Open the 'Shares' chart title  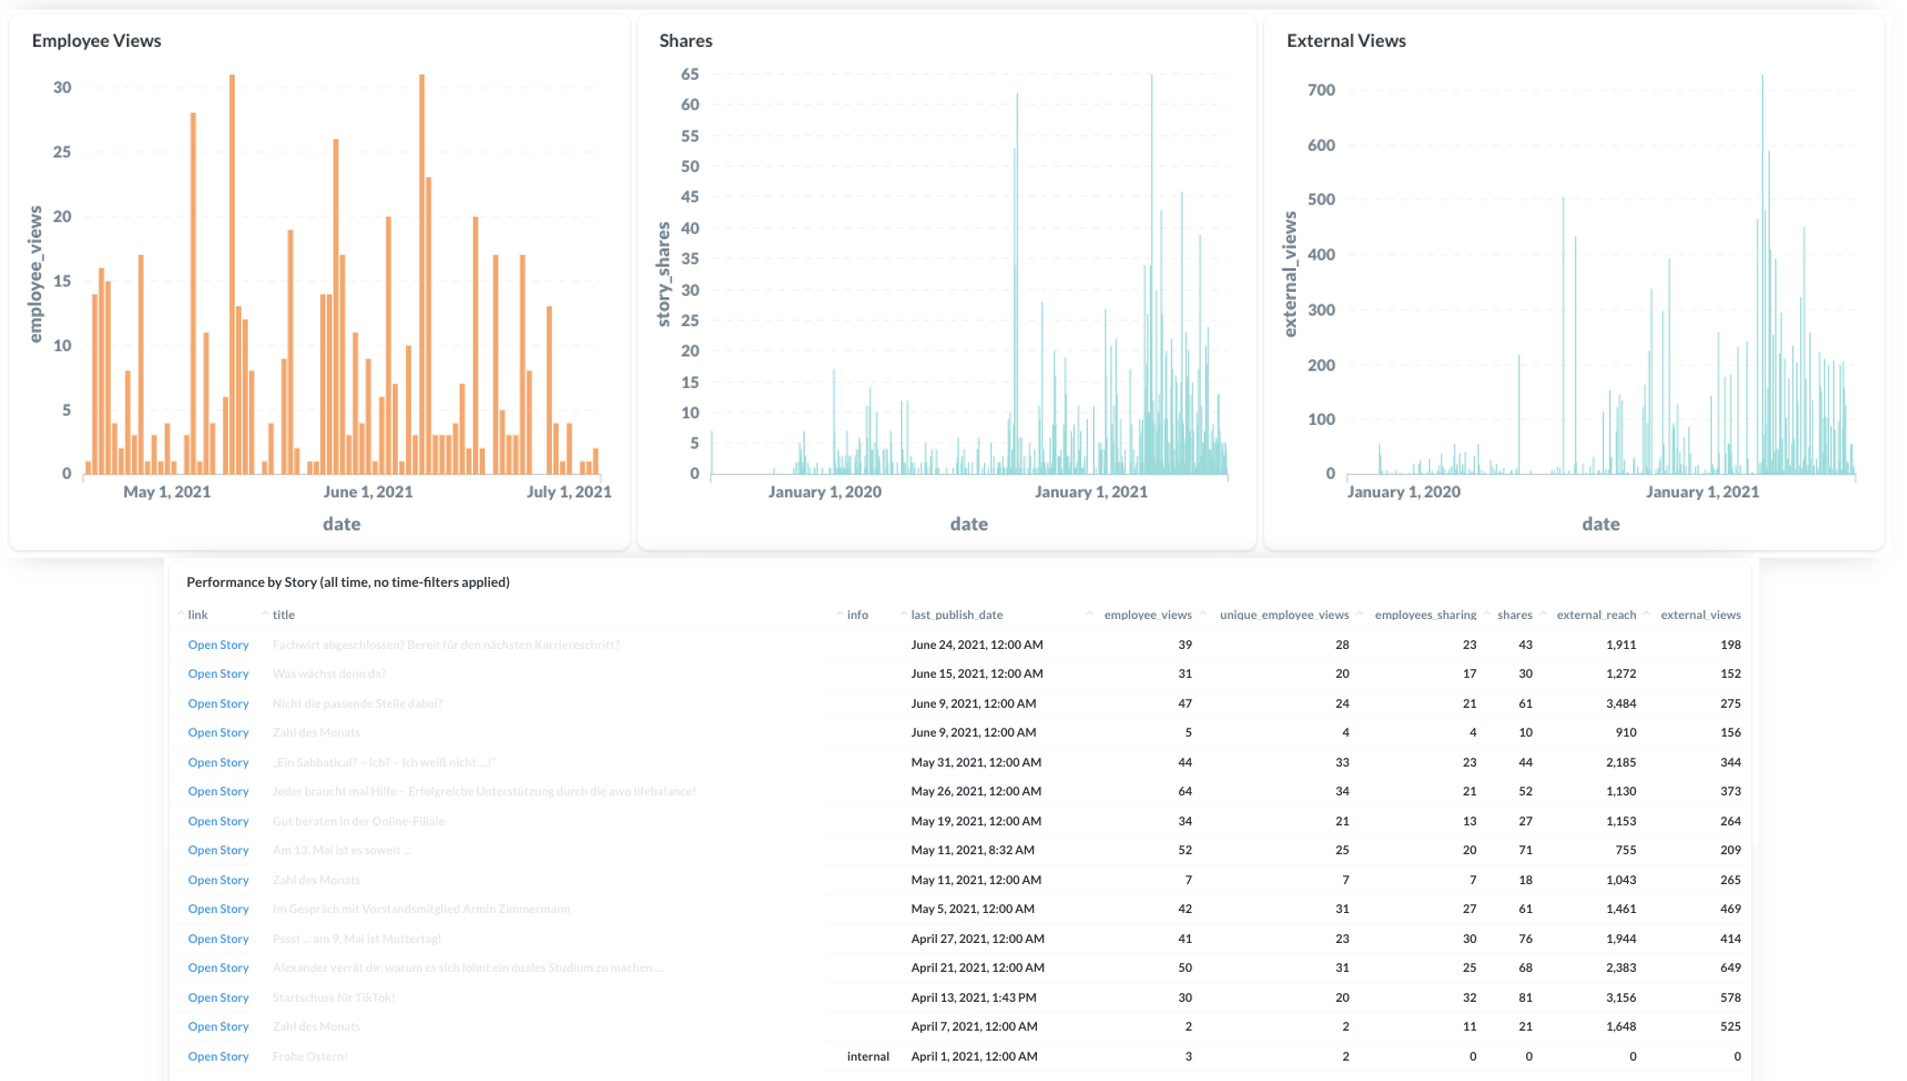(x=686, y=41)
